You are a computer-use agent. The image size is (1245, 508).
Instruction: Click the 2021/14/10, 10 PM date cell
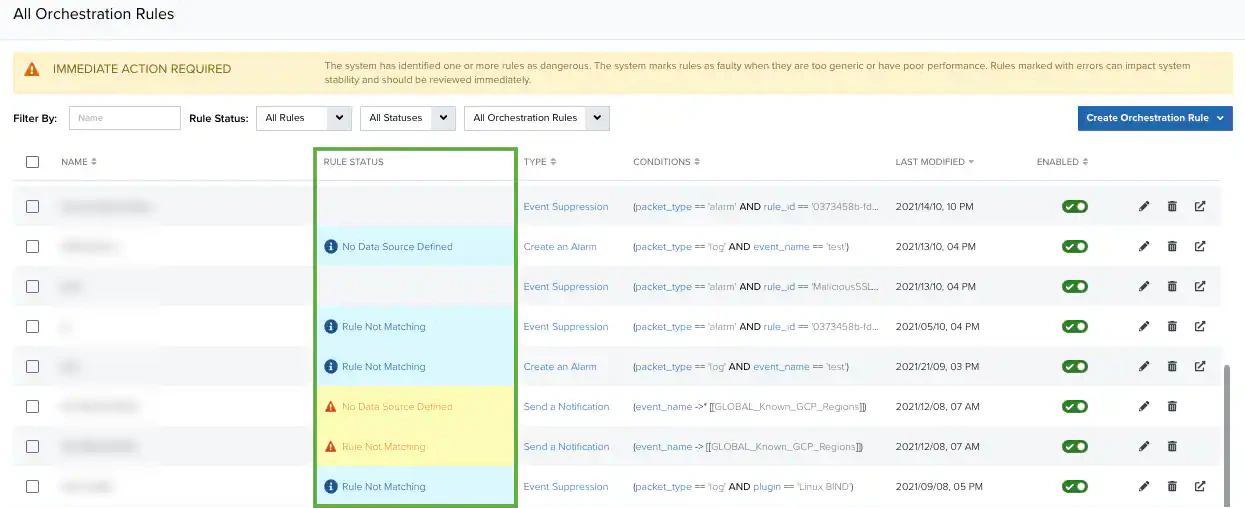934,207
